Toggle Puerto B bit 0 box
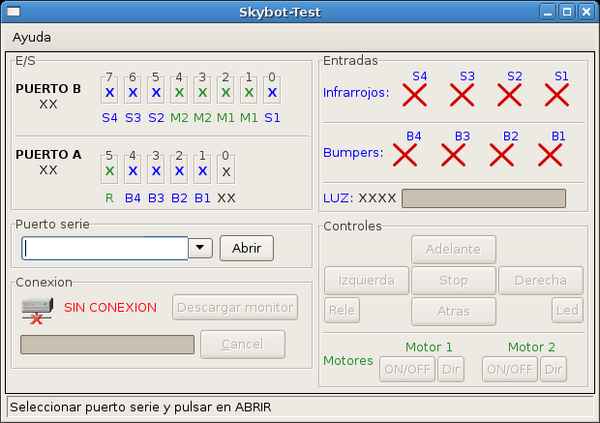The image size is (600, 423). [x=271, y=92]
